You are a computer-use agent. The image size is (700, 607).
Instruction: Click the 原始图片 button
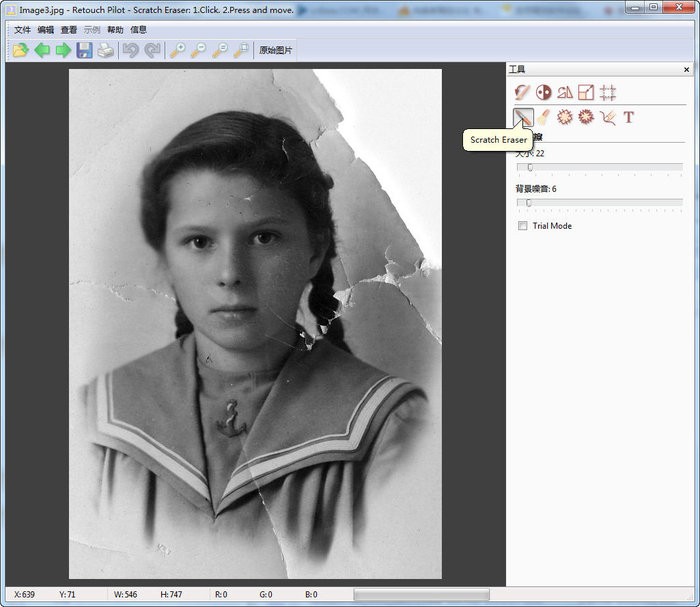(275, 50)
